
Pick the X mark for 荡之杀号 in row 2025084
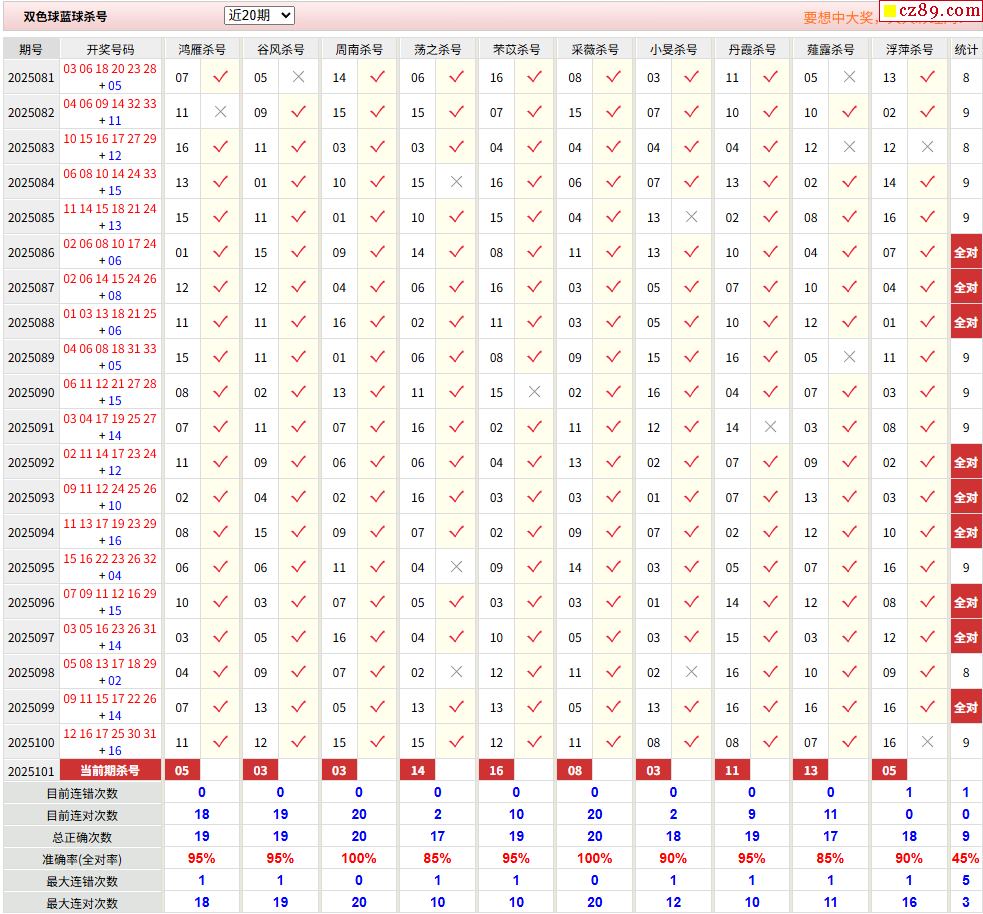456,182
